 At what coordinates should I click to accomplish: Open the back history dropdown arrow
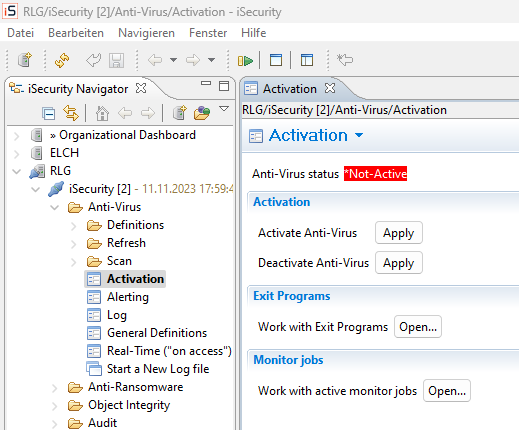(173, 60)
